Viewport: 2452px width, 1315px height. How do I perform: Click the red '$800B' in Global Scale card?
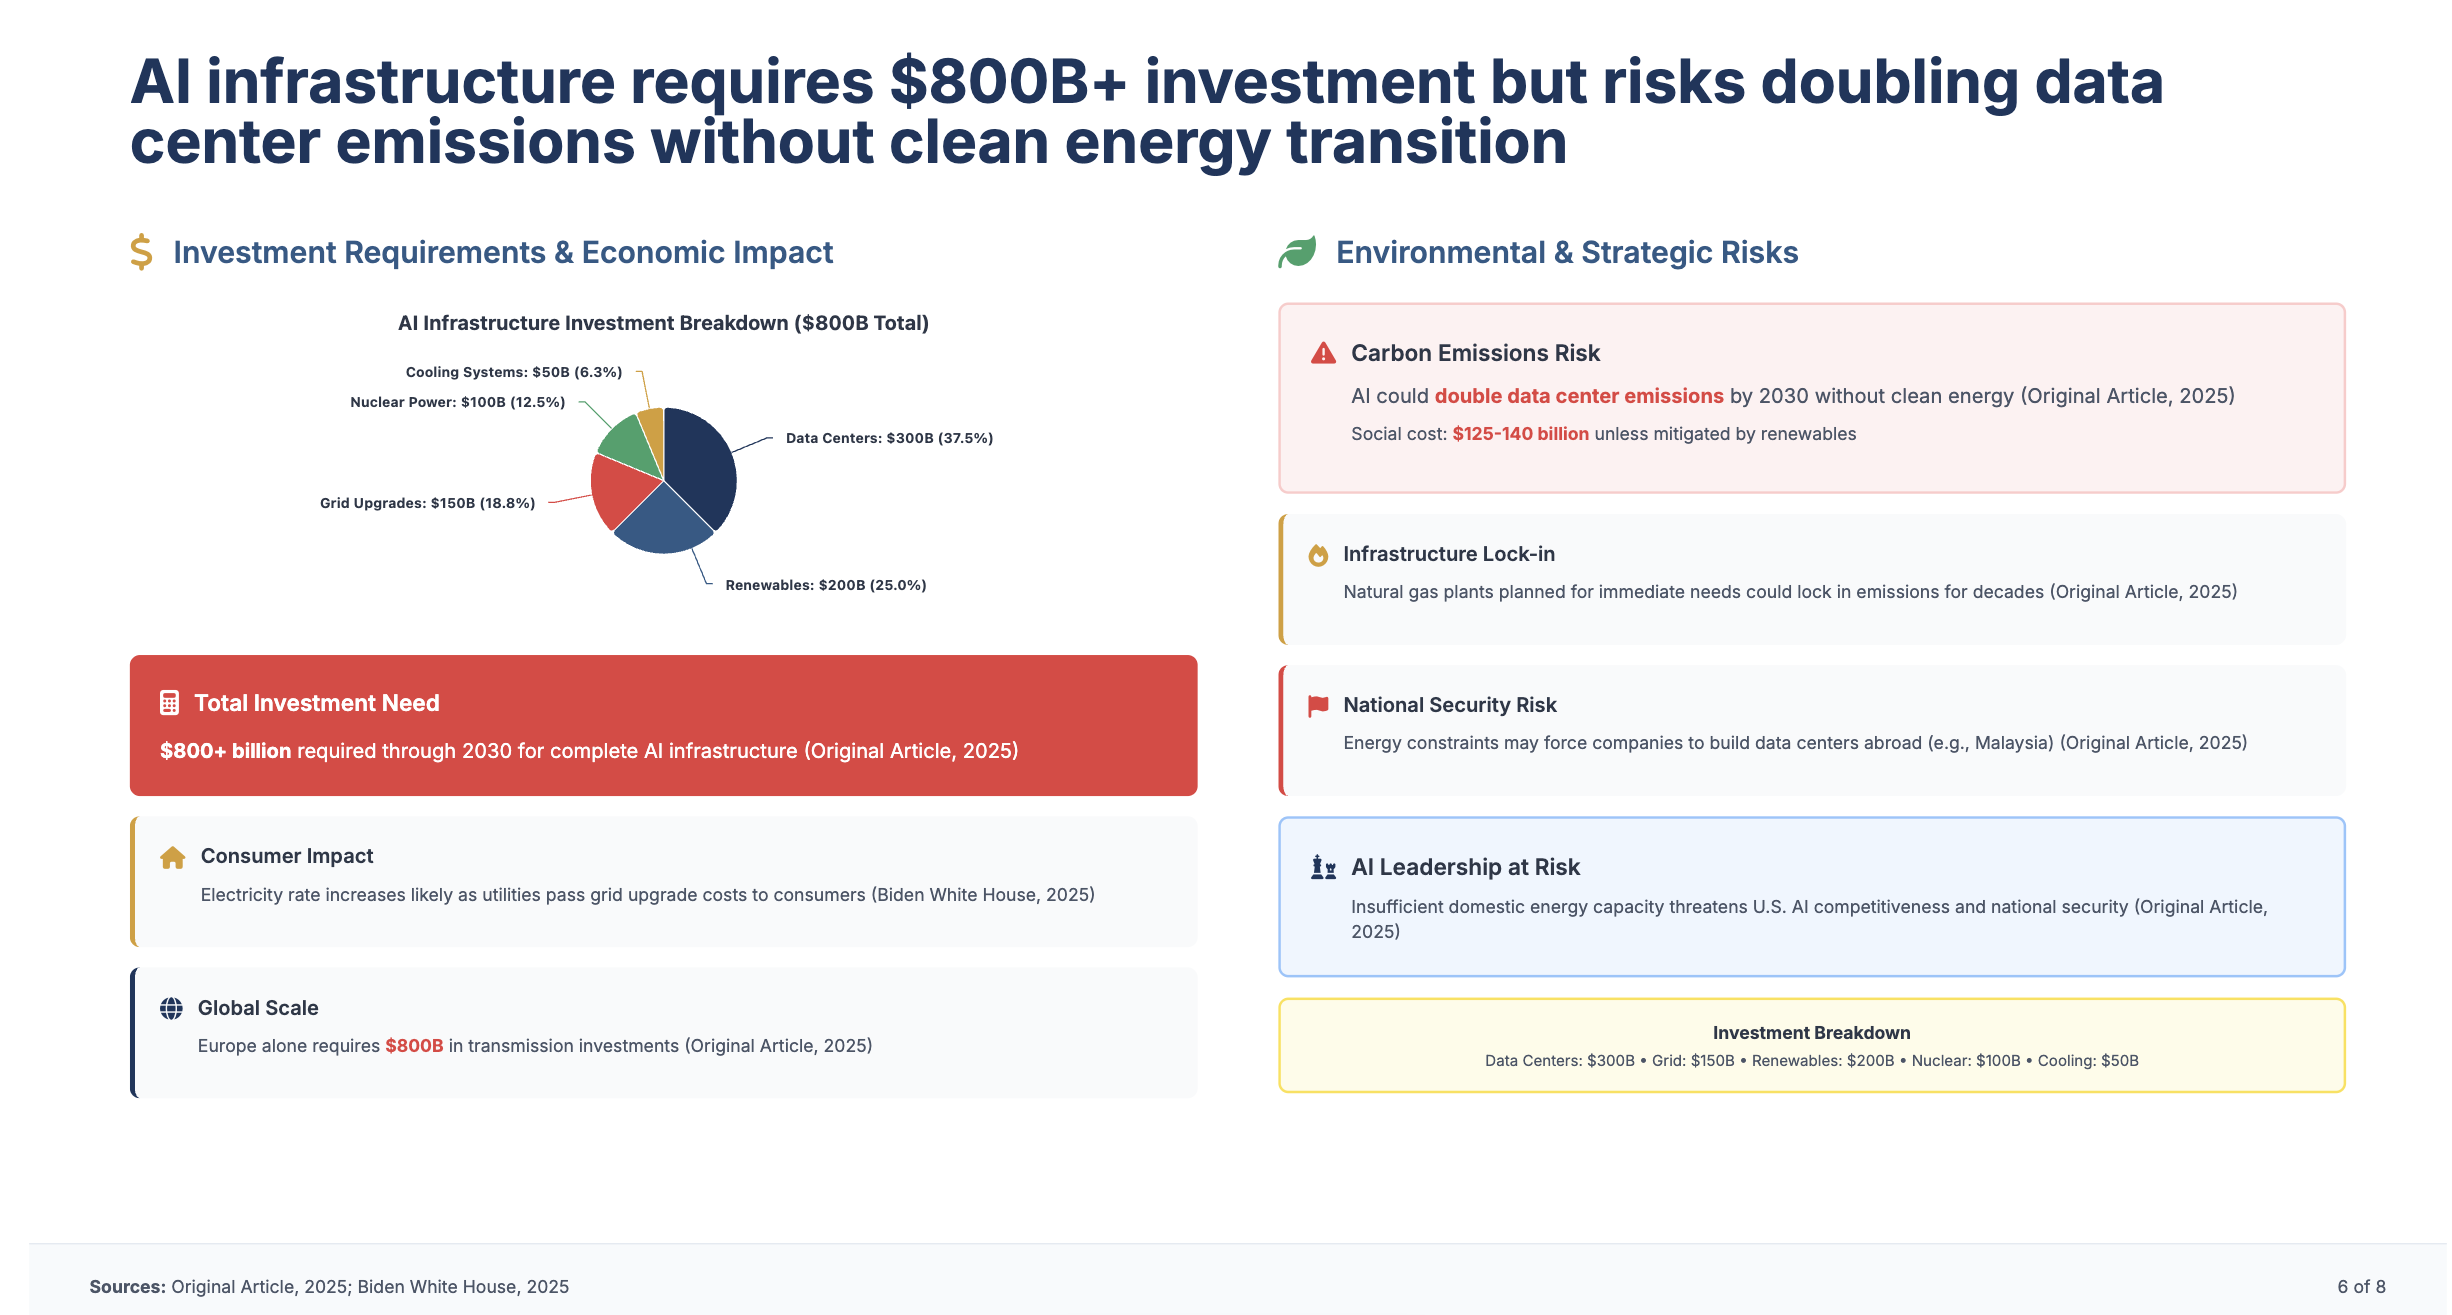(x=414, y=1046)
